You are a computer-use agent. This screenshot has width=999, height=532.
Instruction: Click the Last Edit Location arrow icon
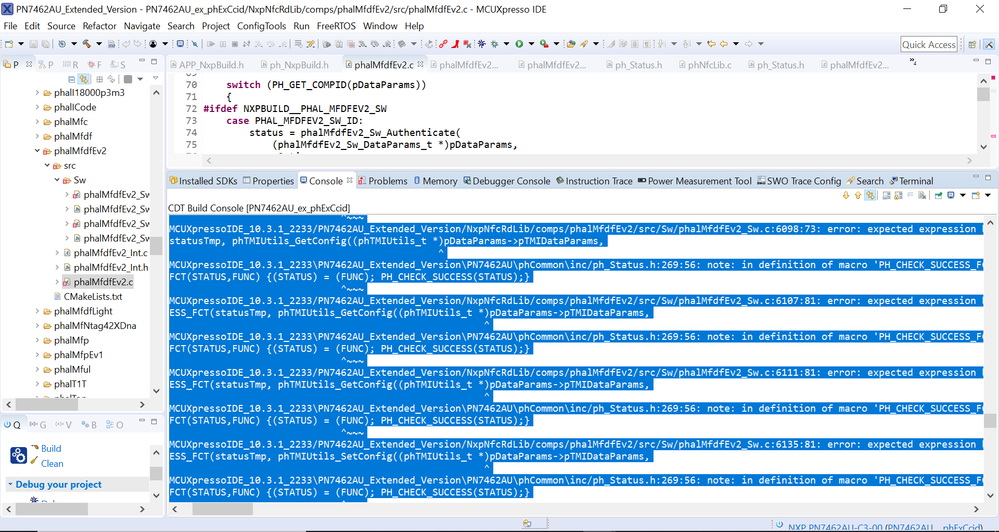(711, 44)
